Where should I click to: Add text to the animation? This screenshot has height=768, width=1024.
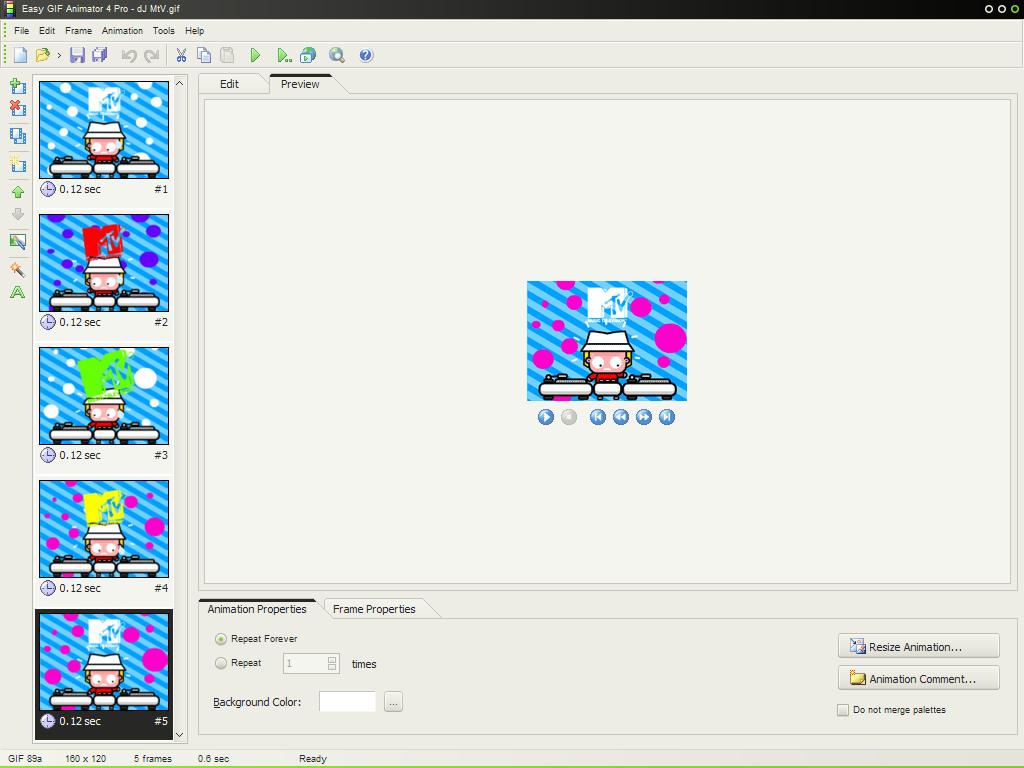16,291
